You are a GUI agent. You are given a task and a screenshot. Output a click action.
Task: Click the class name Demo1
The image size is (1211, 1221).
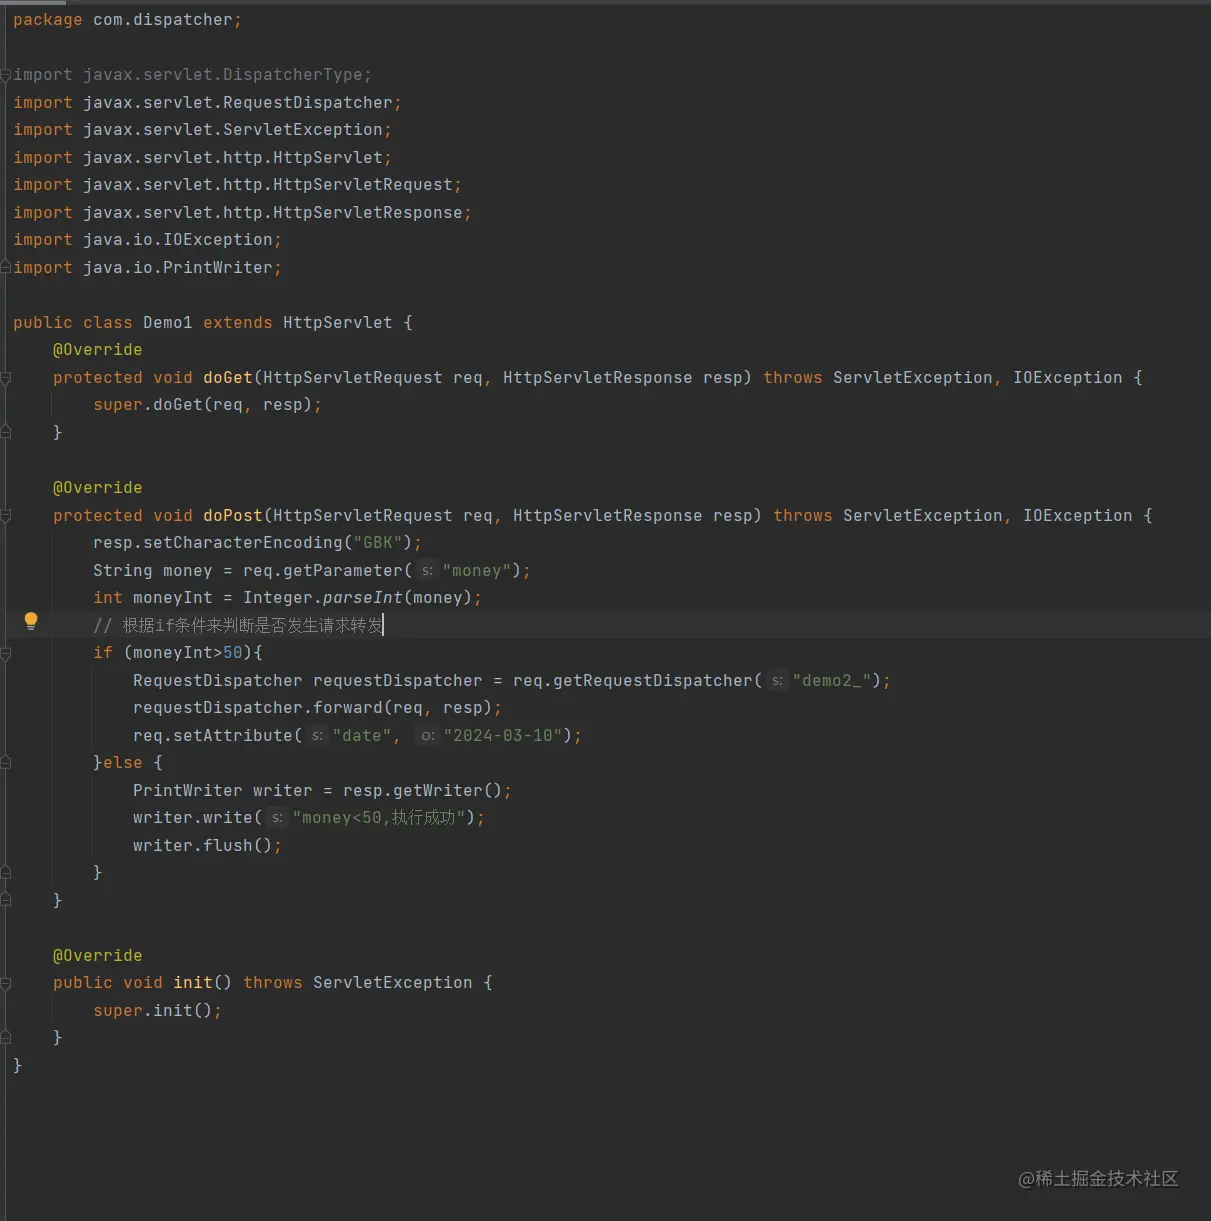168,323
